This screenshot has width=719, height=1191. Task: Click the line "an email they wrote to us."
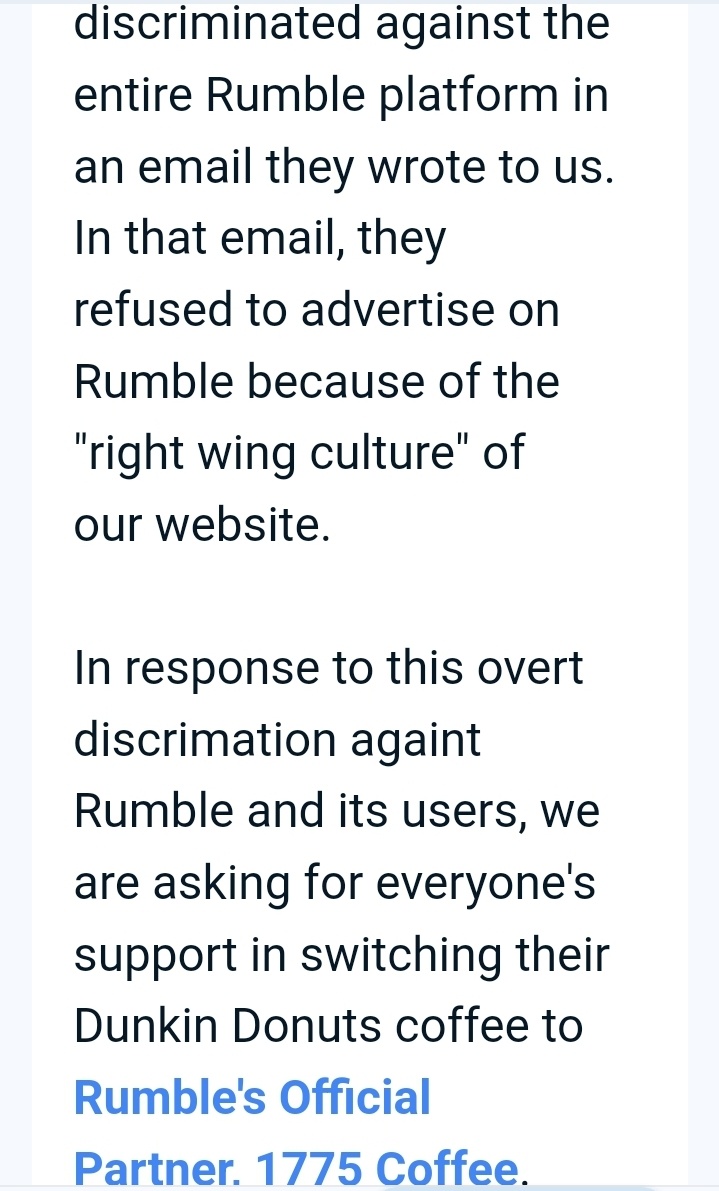[x=343, y=168]
